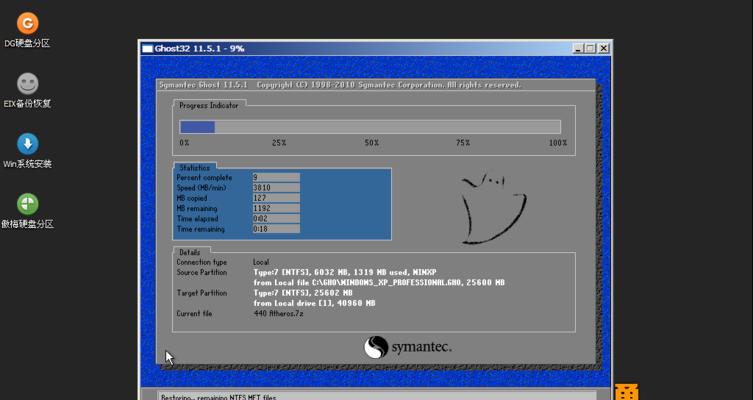Click the Connection type value Local
Image resolution: width=753 pixels, height=400 pixels.
point(261,262)
